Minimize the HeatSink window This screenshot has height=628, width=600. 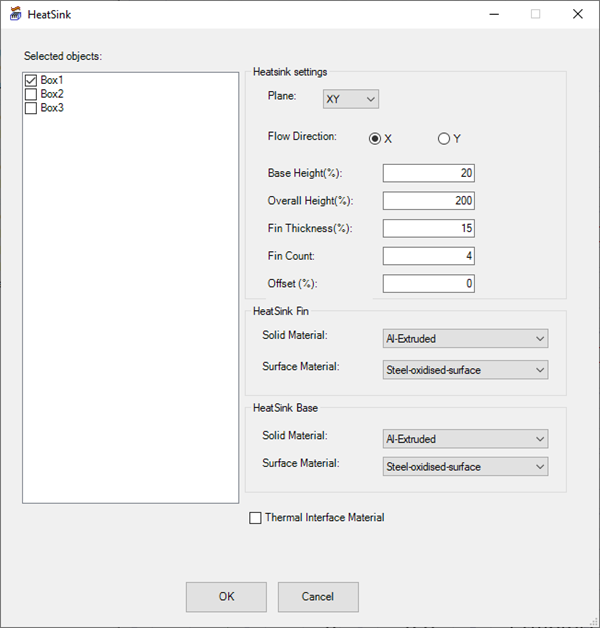494,14
